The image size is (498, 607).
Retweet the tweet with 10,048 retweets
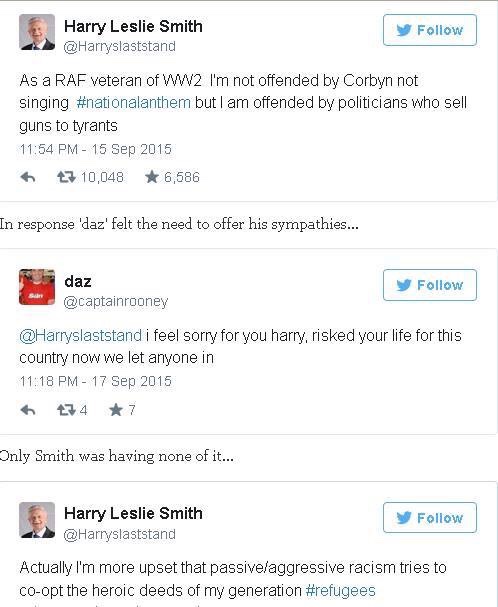click(66, 177)
